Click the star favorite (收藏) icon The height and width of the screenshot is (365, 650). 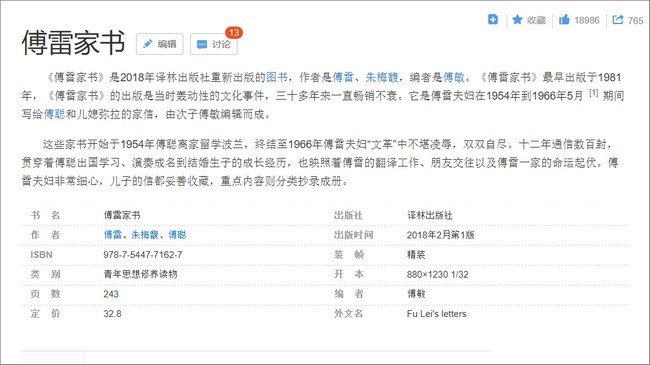(517, 19)
